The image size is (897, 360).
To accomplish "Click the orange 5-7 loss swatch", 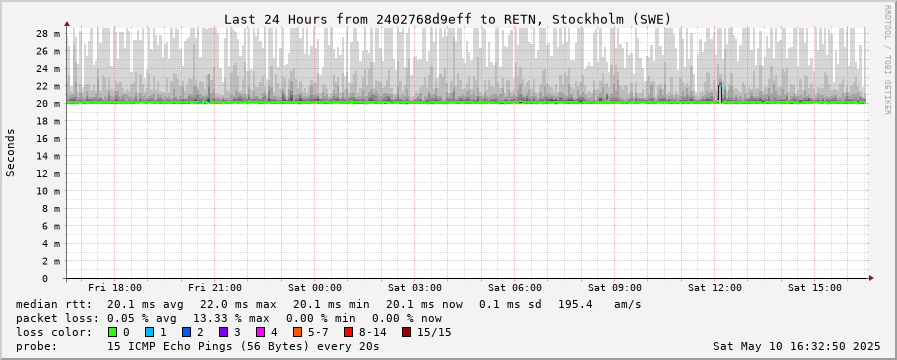I will point(297,332).
